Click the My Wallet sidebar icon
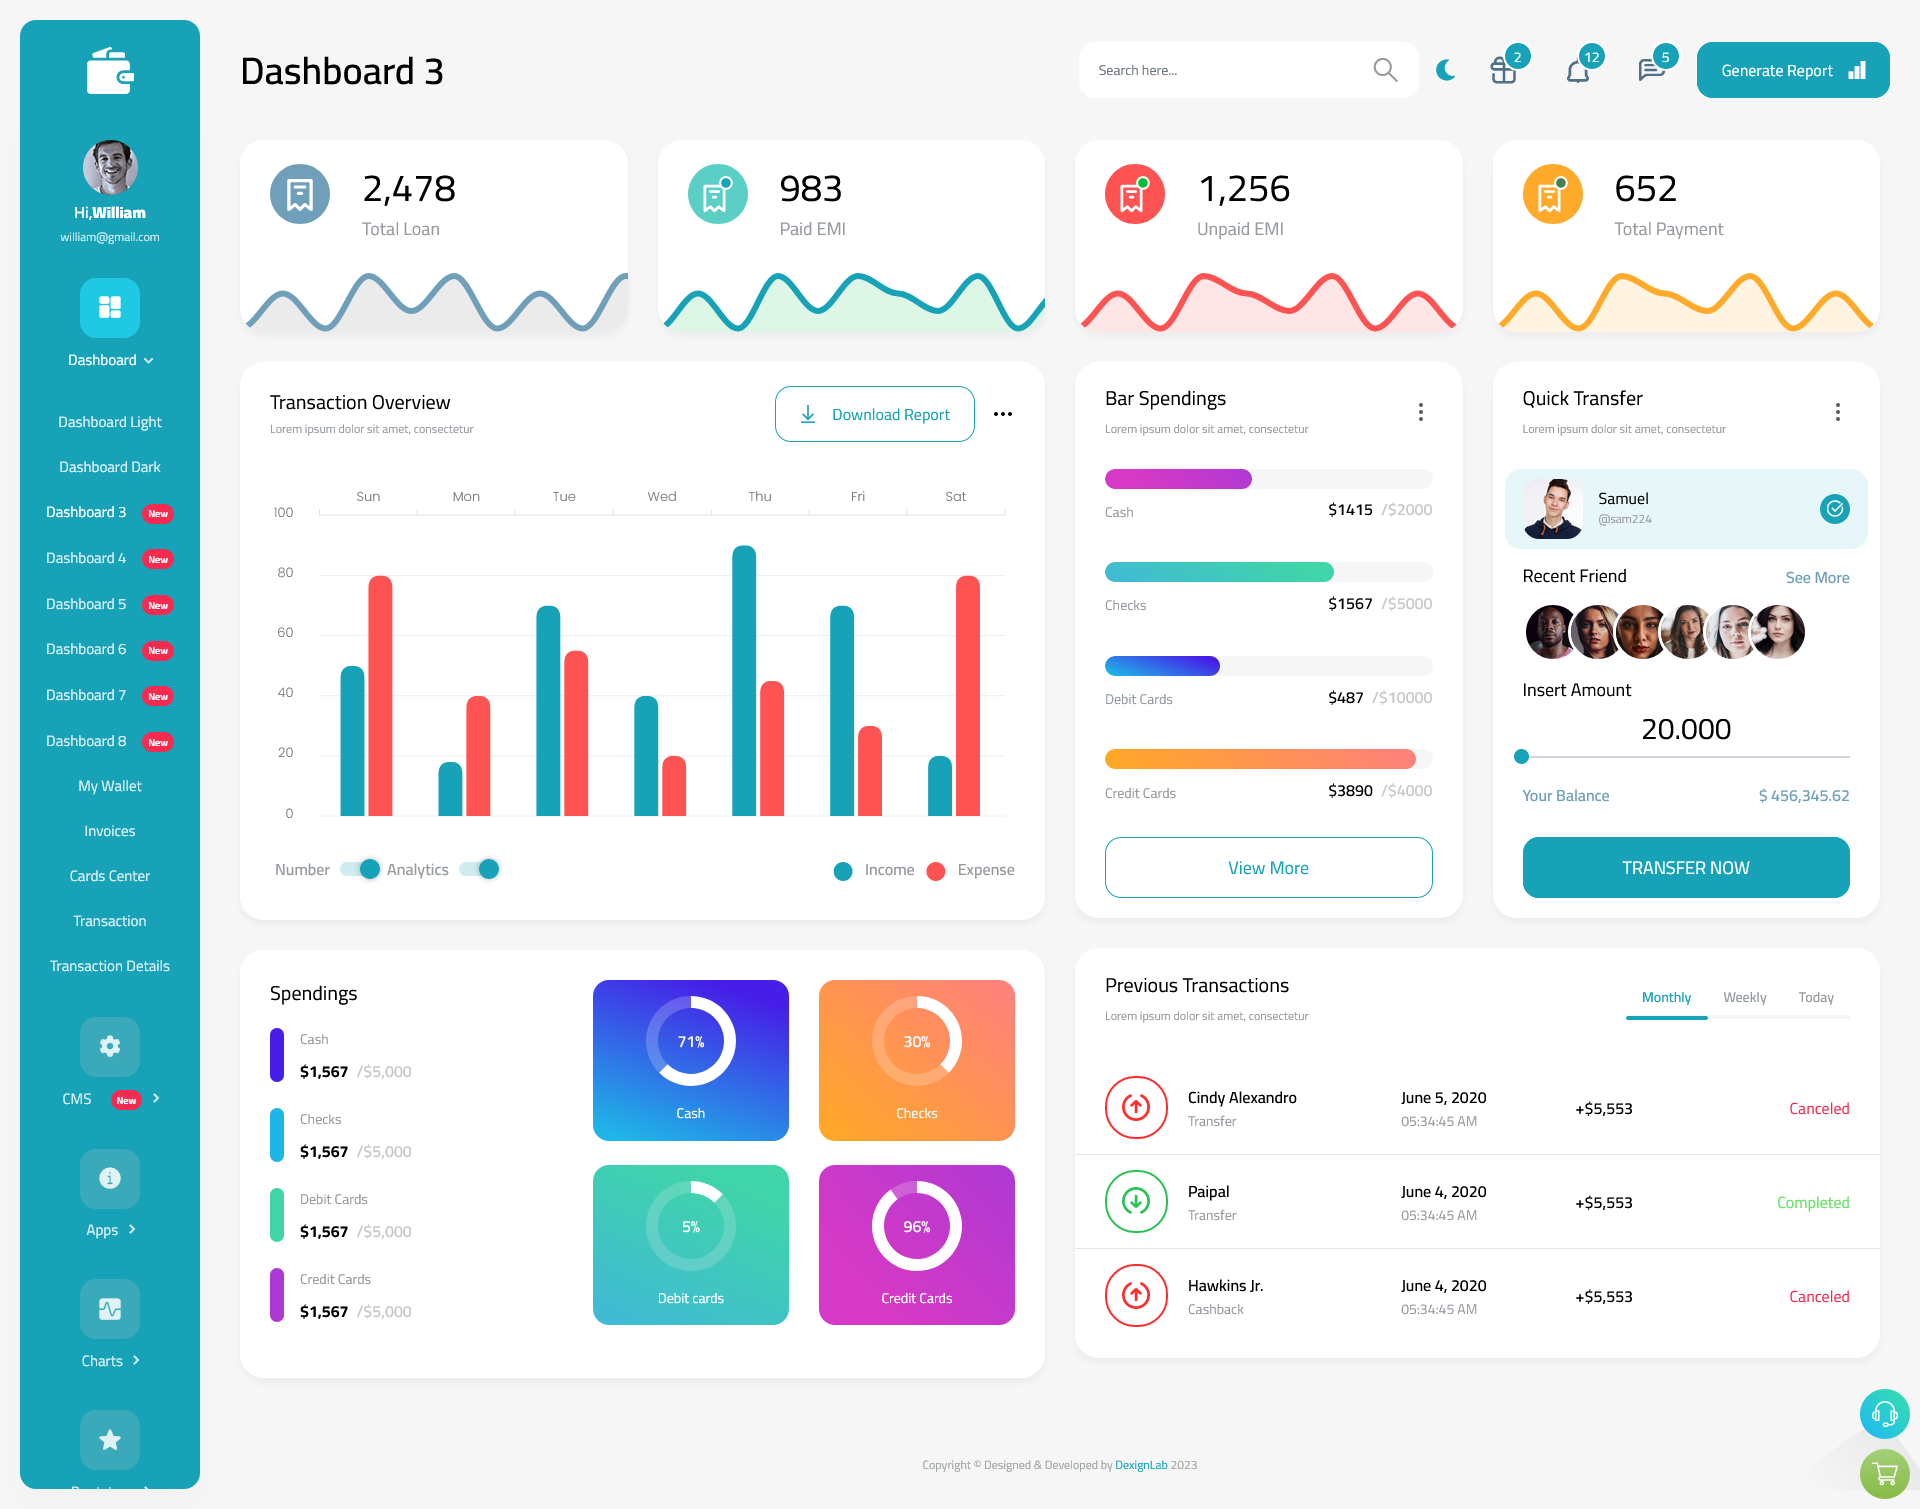The height and width of the screenshot is (1509, 1920). click(109, 784)
